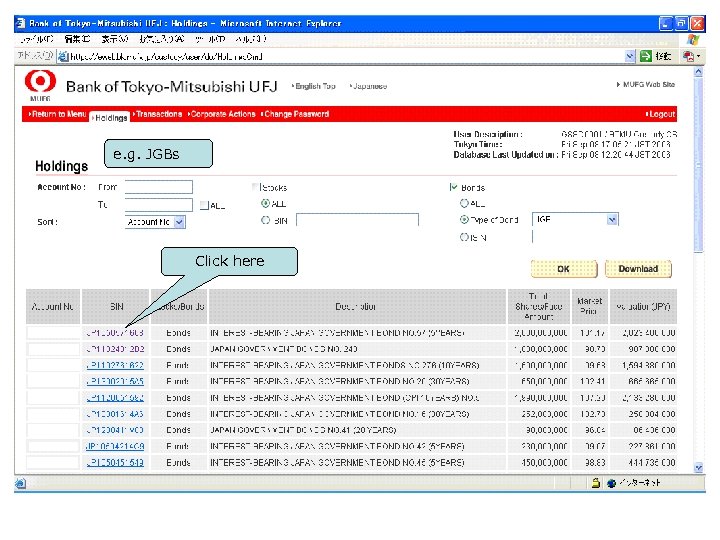720x540 pixels.
Task: Open ISIN link for Japan Government Bond NO.240
Action: (115, 349)
